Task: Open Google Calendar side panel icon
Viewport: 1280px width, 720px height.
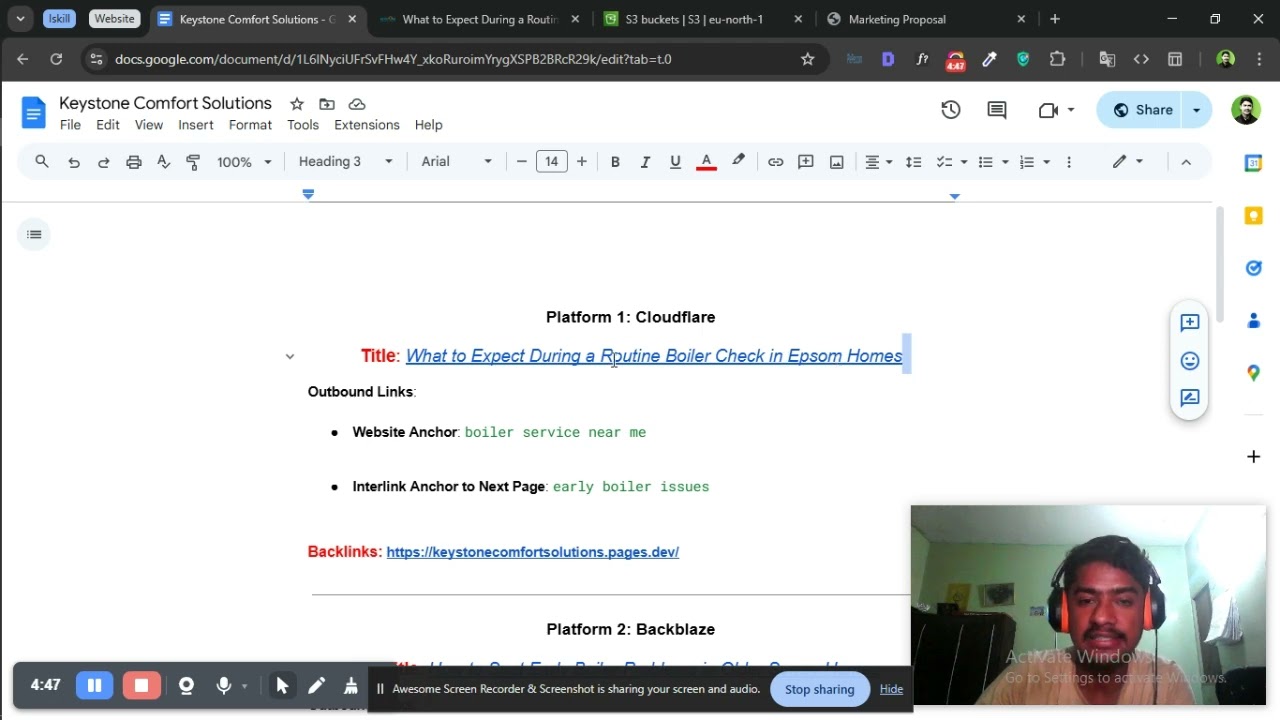Action: (1253, 163)
